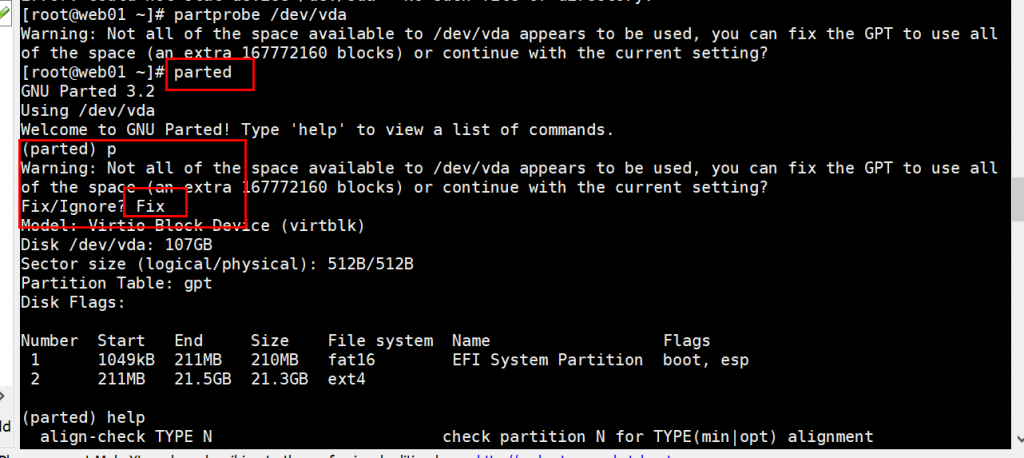Screen dimensions: 1024x458
Task: Click the "Start" column header
Action: (x=121, y=340)
